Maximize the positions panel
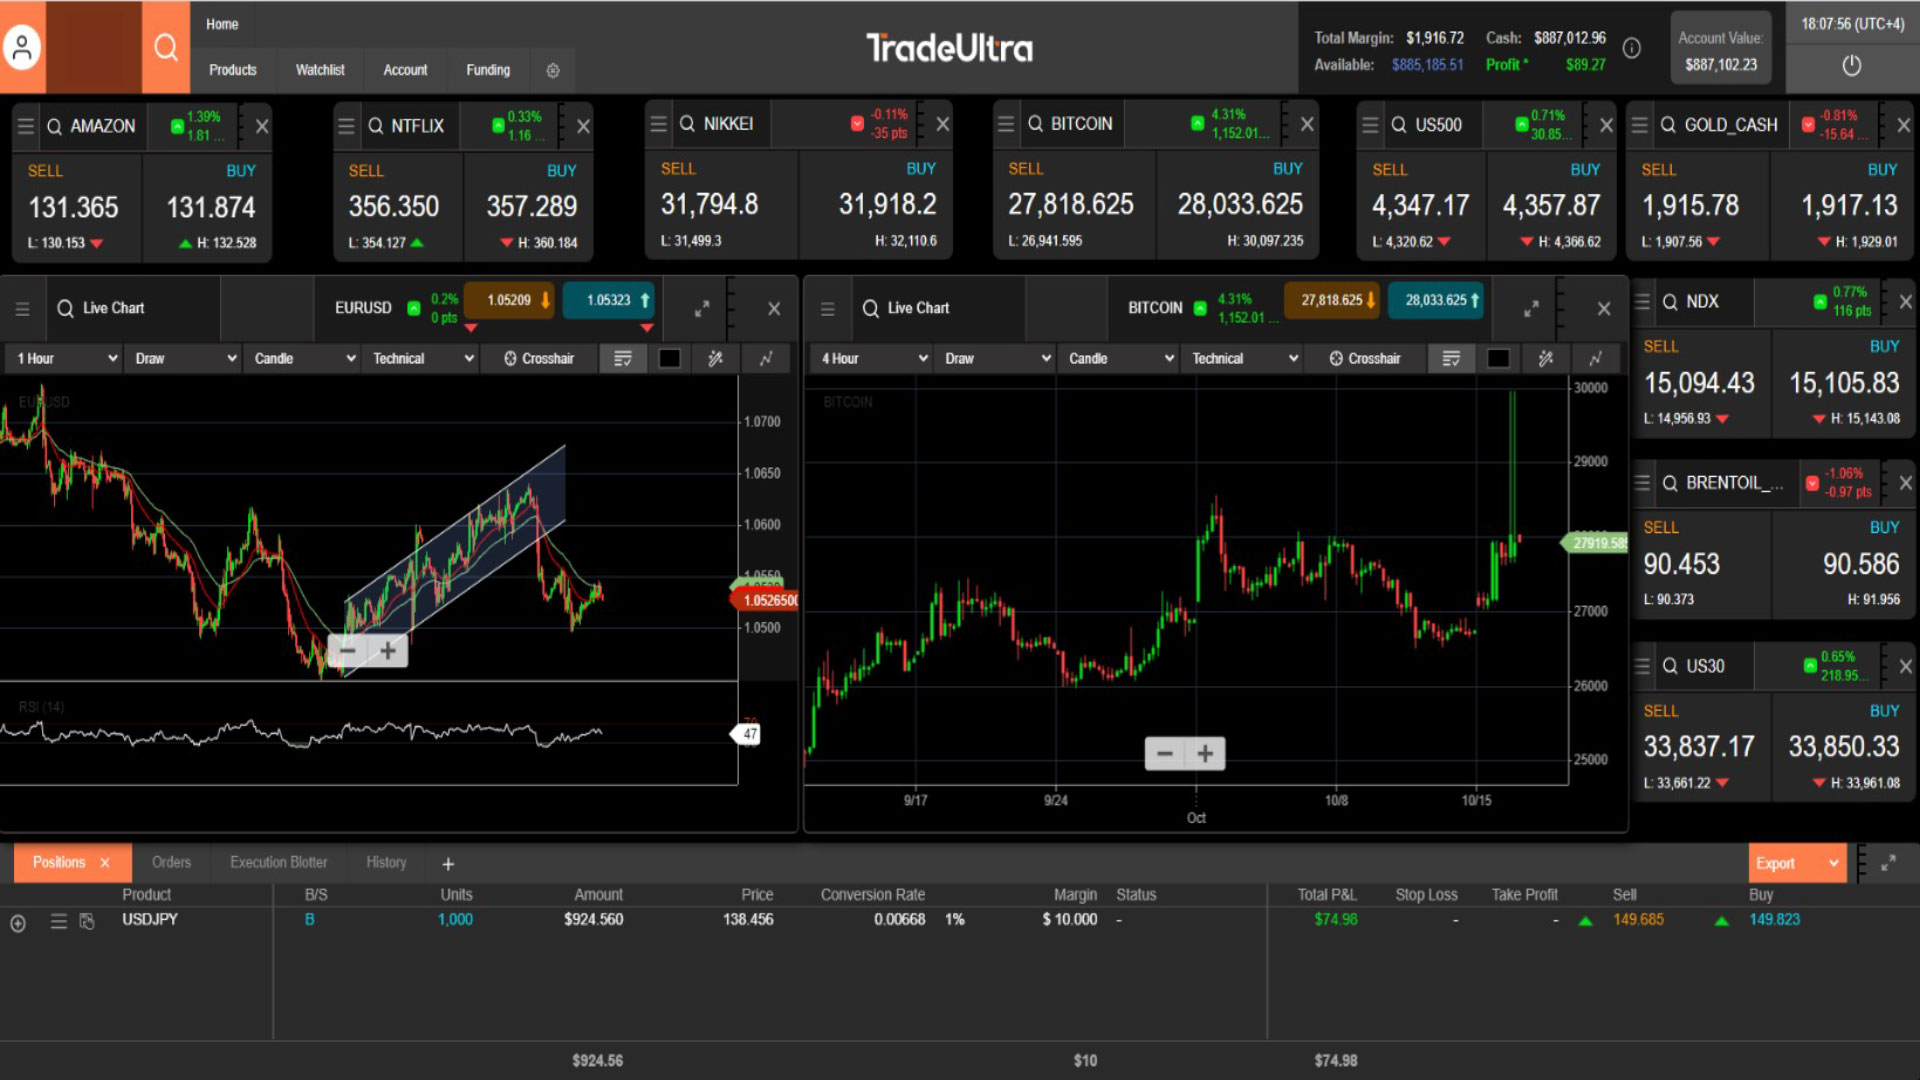This screenshot has height=1080, width=1920. pos(1888,863)
